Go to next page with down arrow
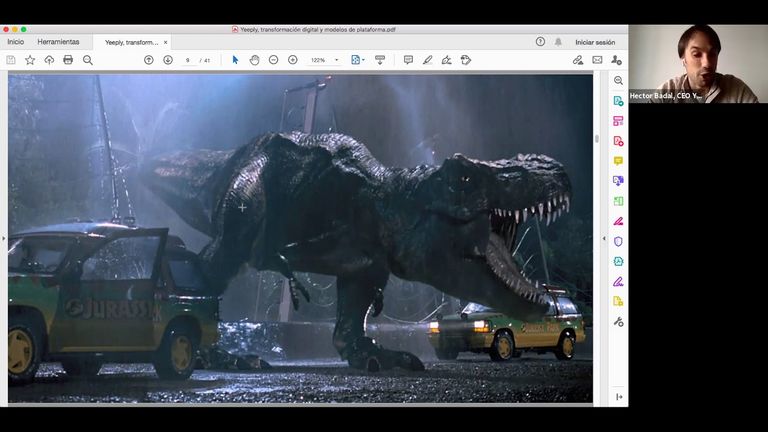 (168, 60)
